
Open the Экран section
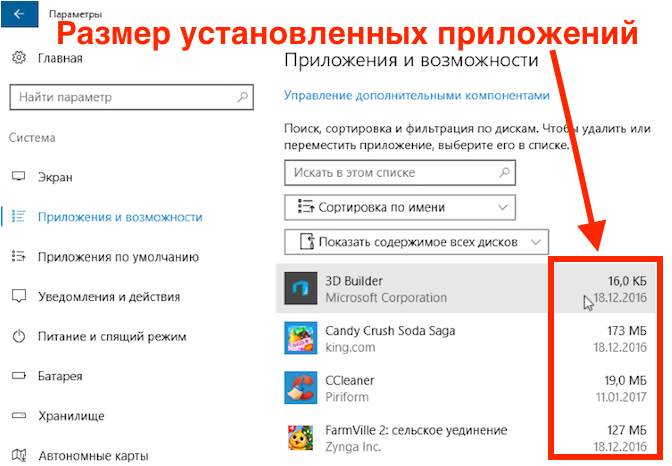click(x=55, y=177)
